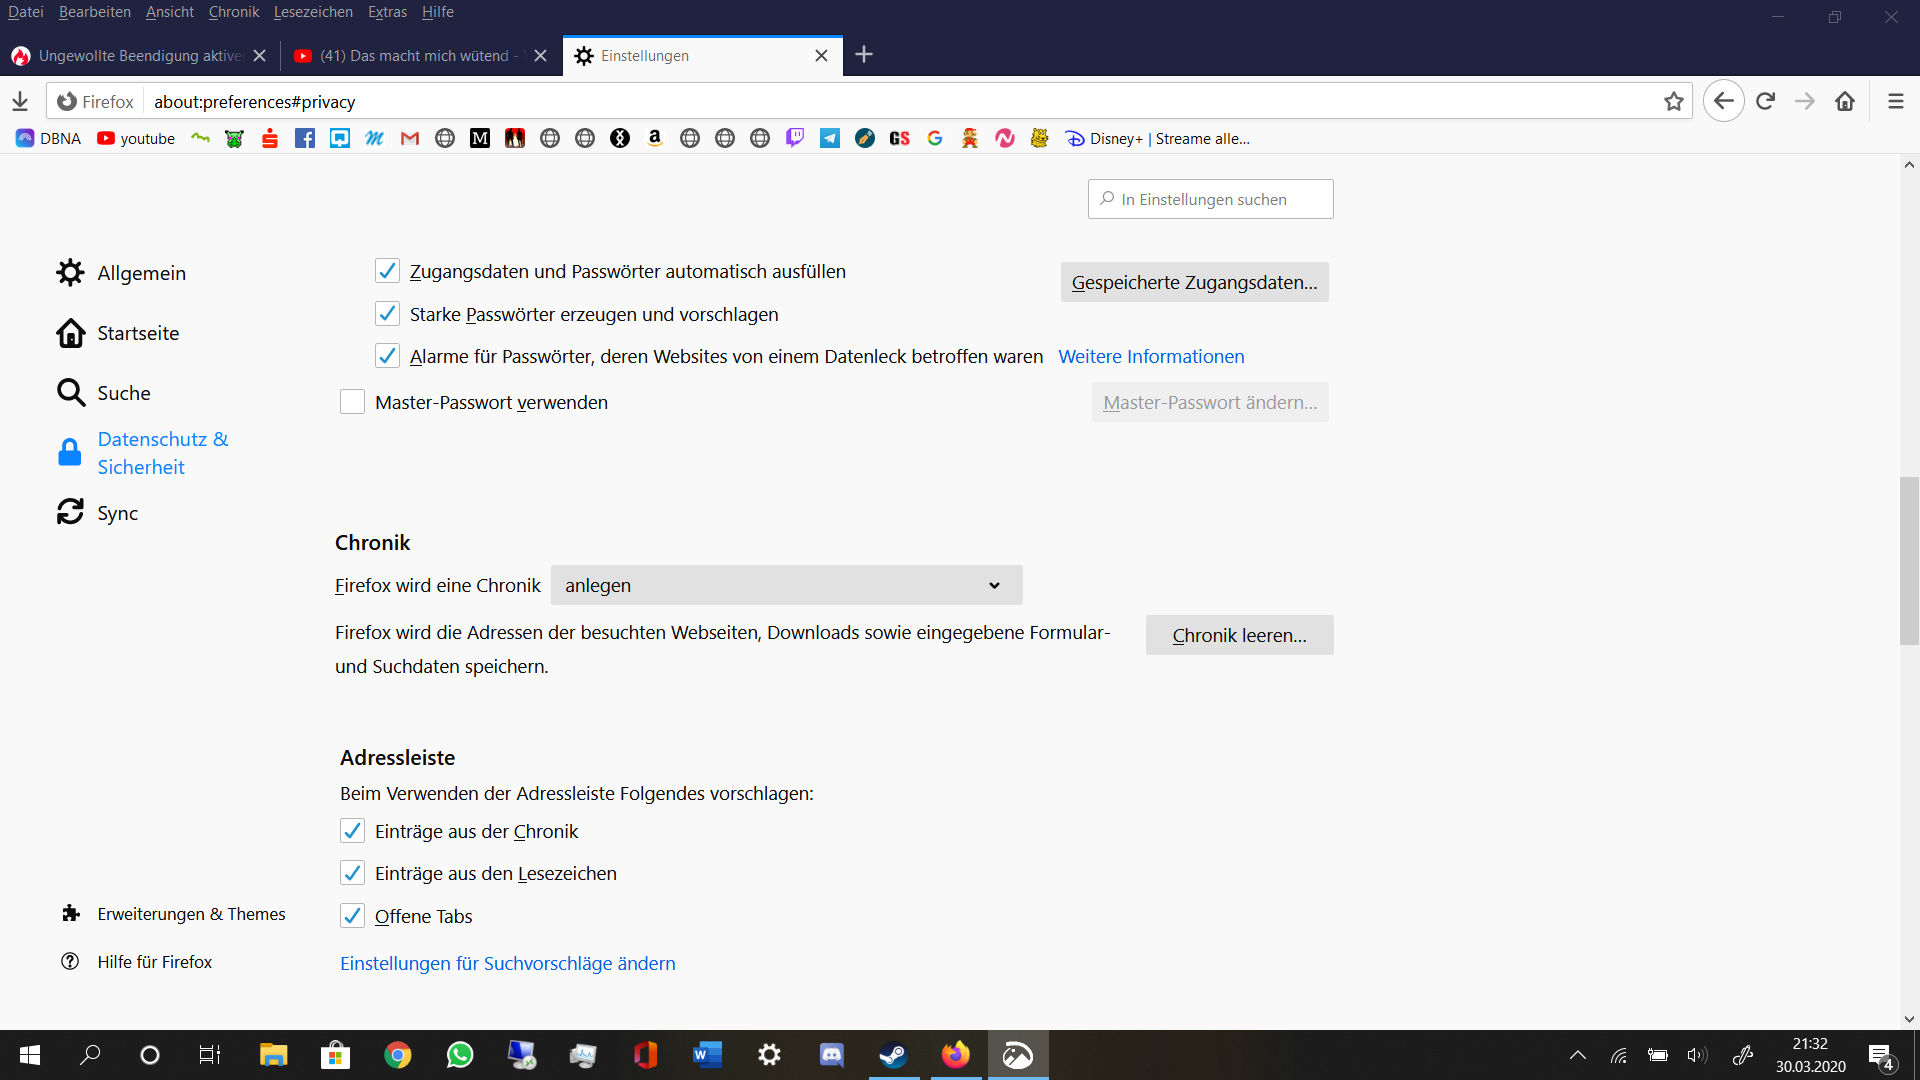
Task: Expand the Chronik anlegen dropdown
Action: tap(786, 585)
